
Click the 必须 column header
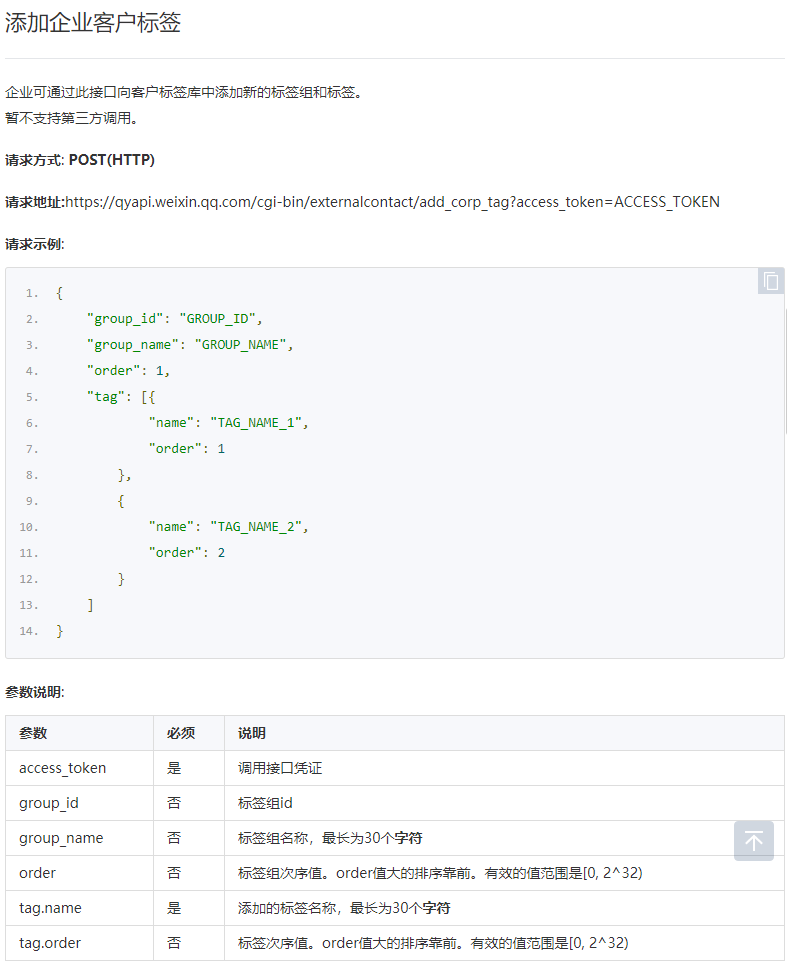coord(181,733)
